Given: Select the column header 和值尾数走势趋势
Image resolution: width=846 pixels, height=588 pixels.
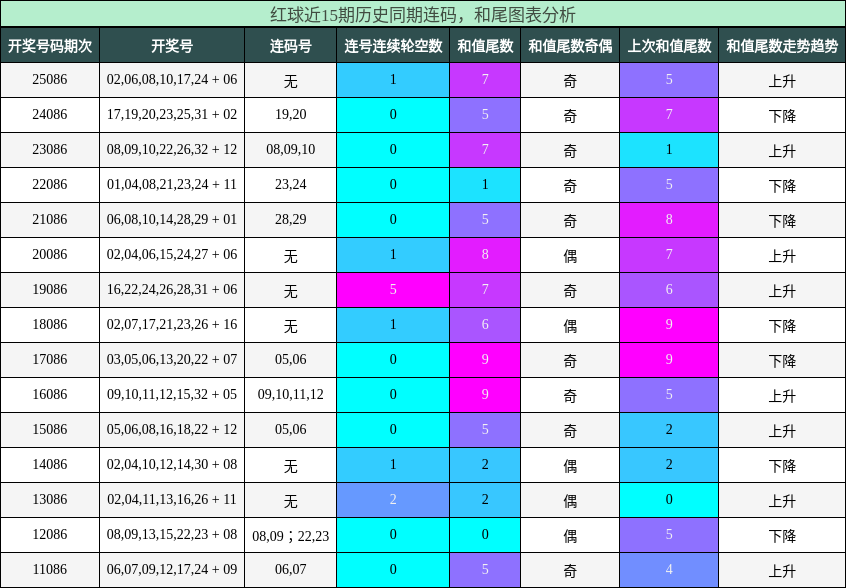Looking at the screenshot, I should coord(782,46).
